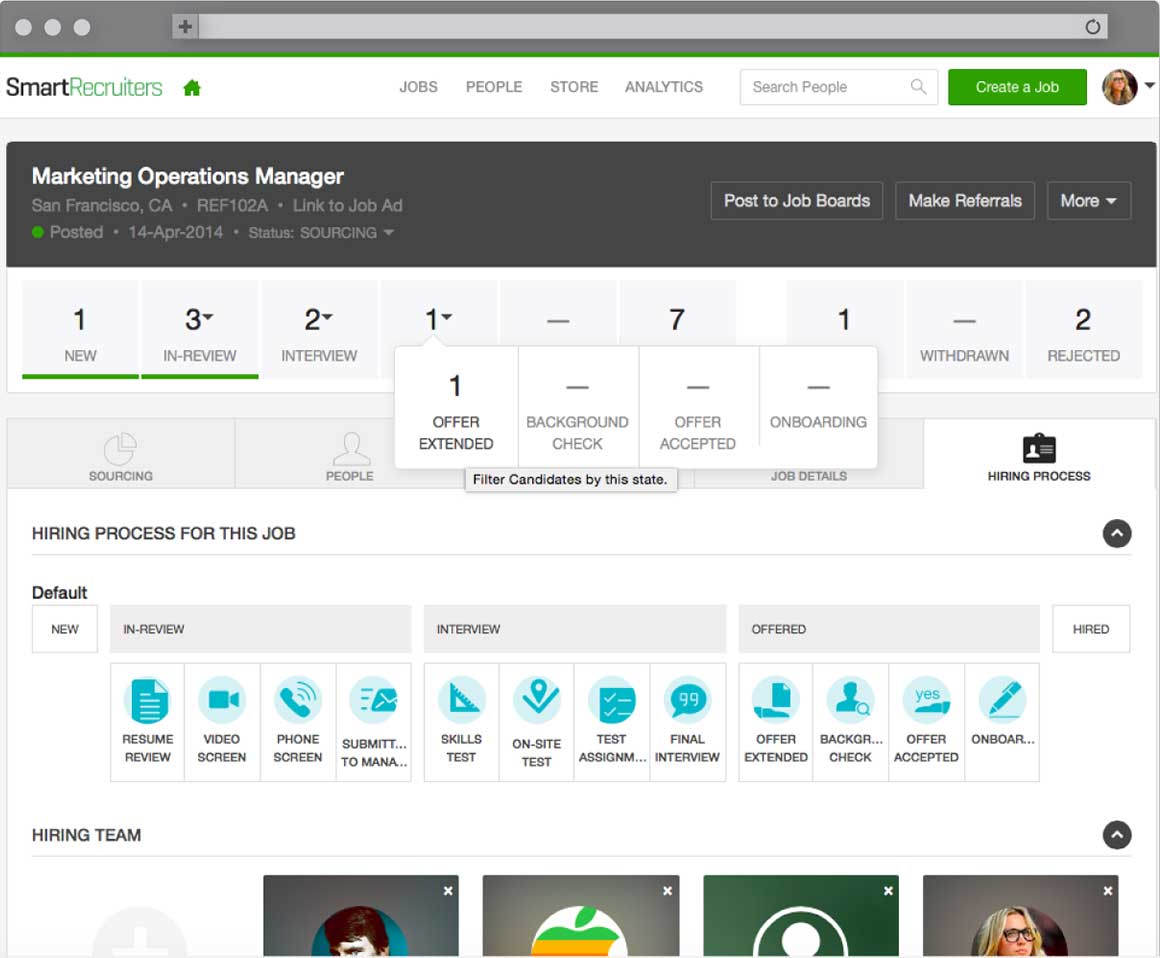Filter by Background Check in popup

point(578,407)
